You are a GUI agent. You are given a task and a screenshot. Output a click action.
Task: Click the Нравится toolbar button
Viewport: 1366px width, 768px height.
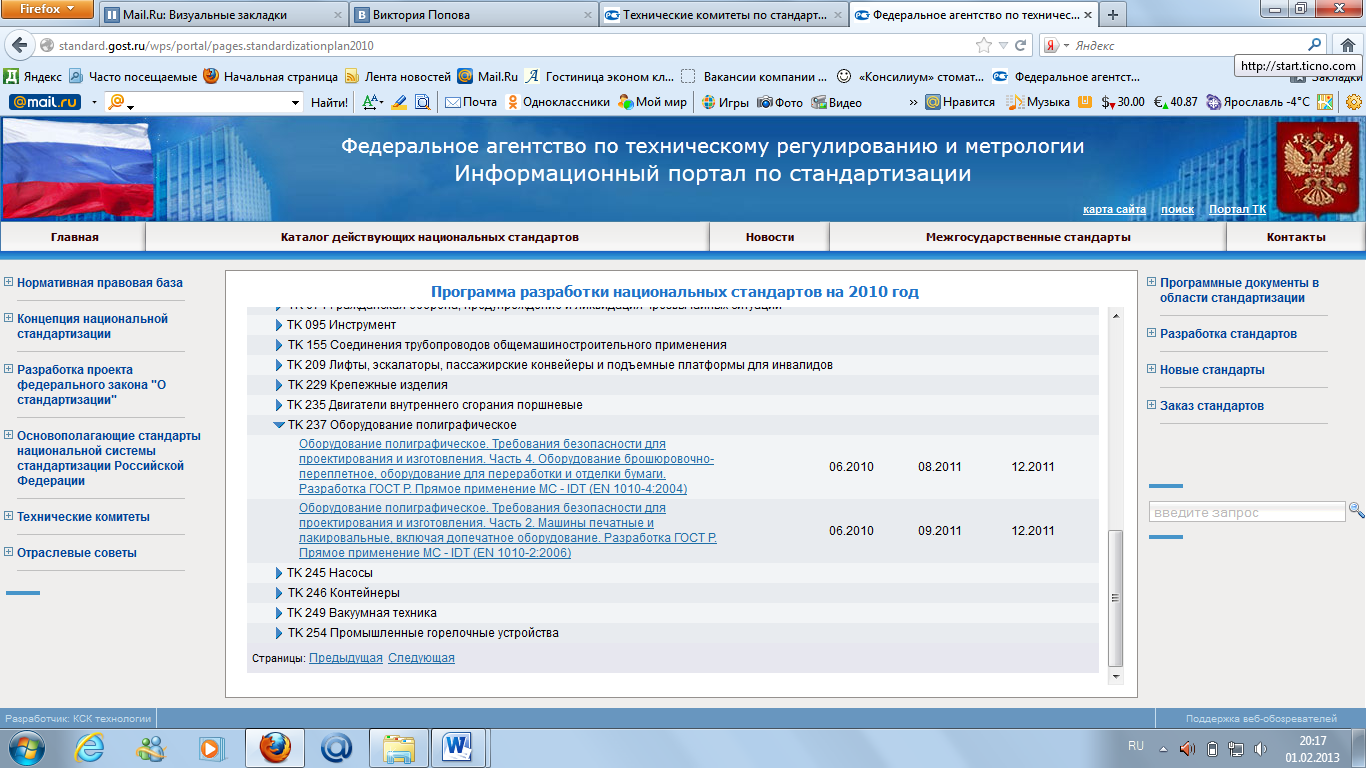point(960,102)
